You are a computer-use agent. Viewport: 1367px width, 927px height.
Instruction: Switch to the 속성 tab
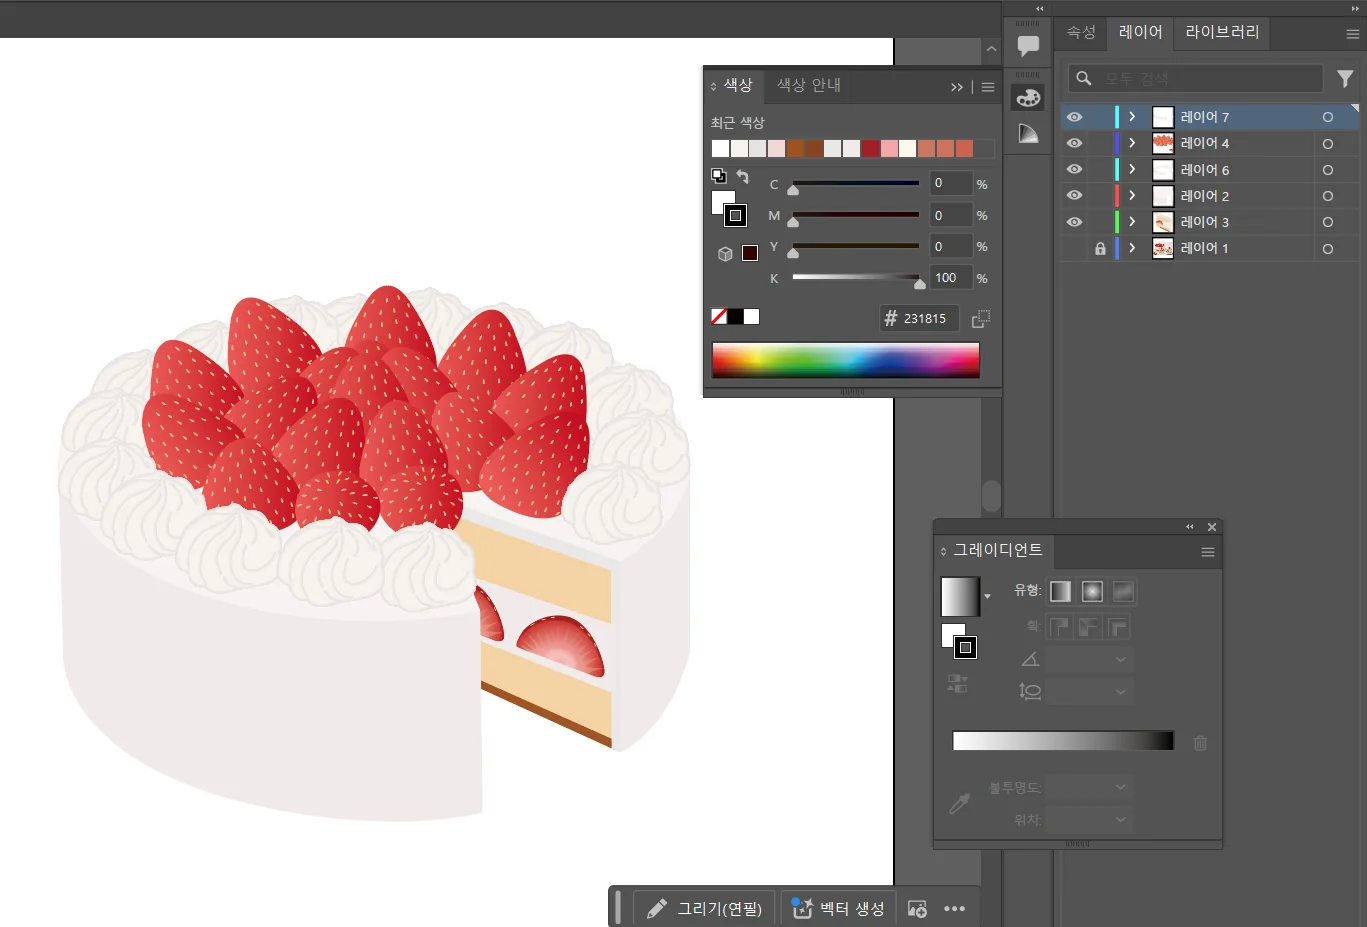click(x=1081, y=32)
